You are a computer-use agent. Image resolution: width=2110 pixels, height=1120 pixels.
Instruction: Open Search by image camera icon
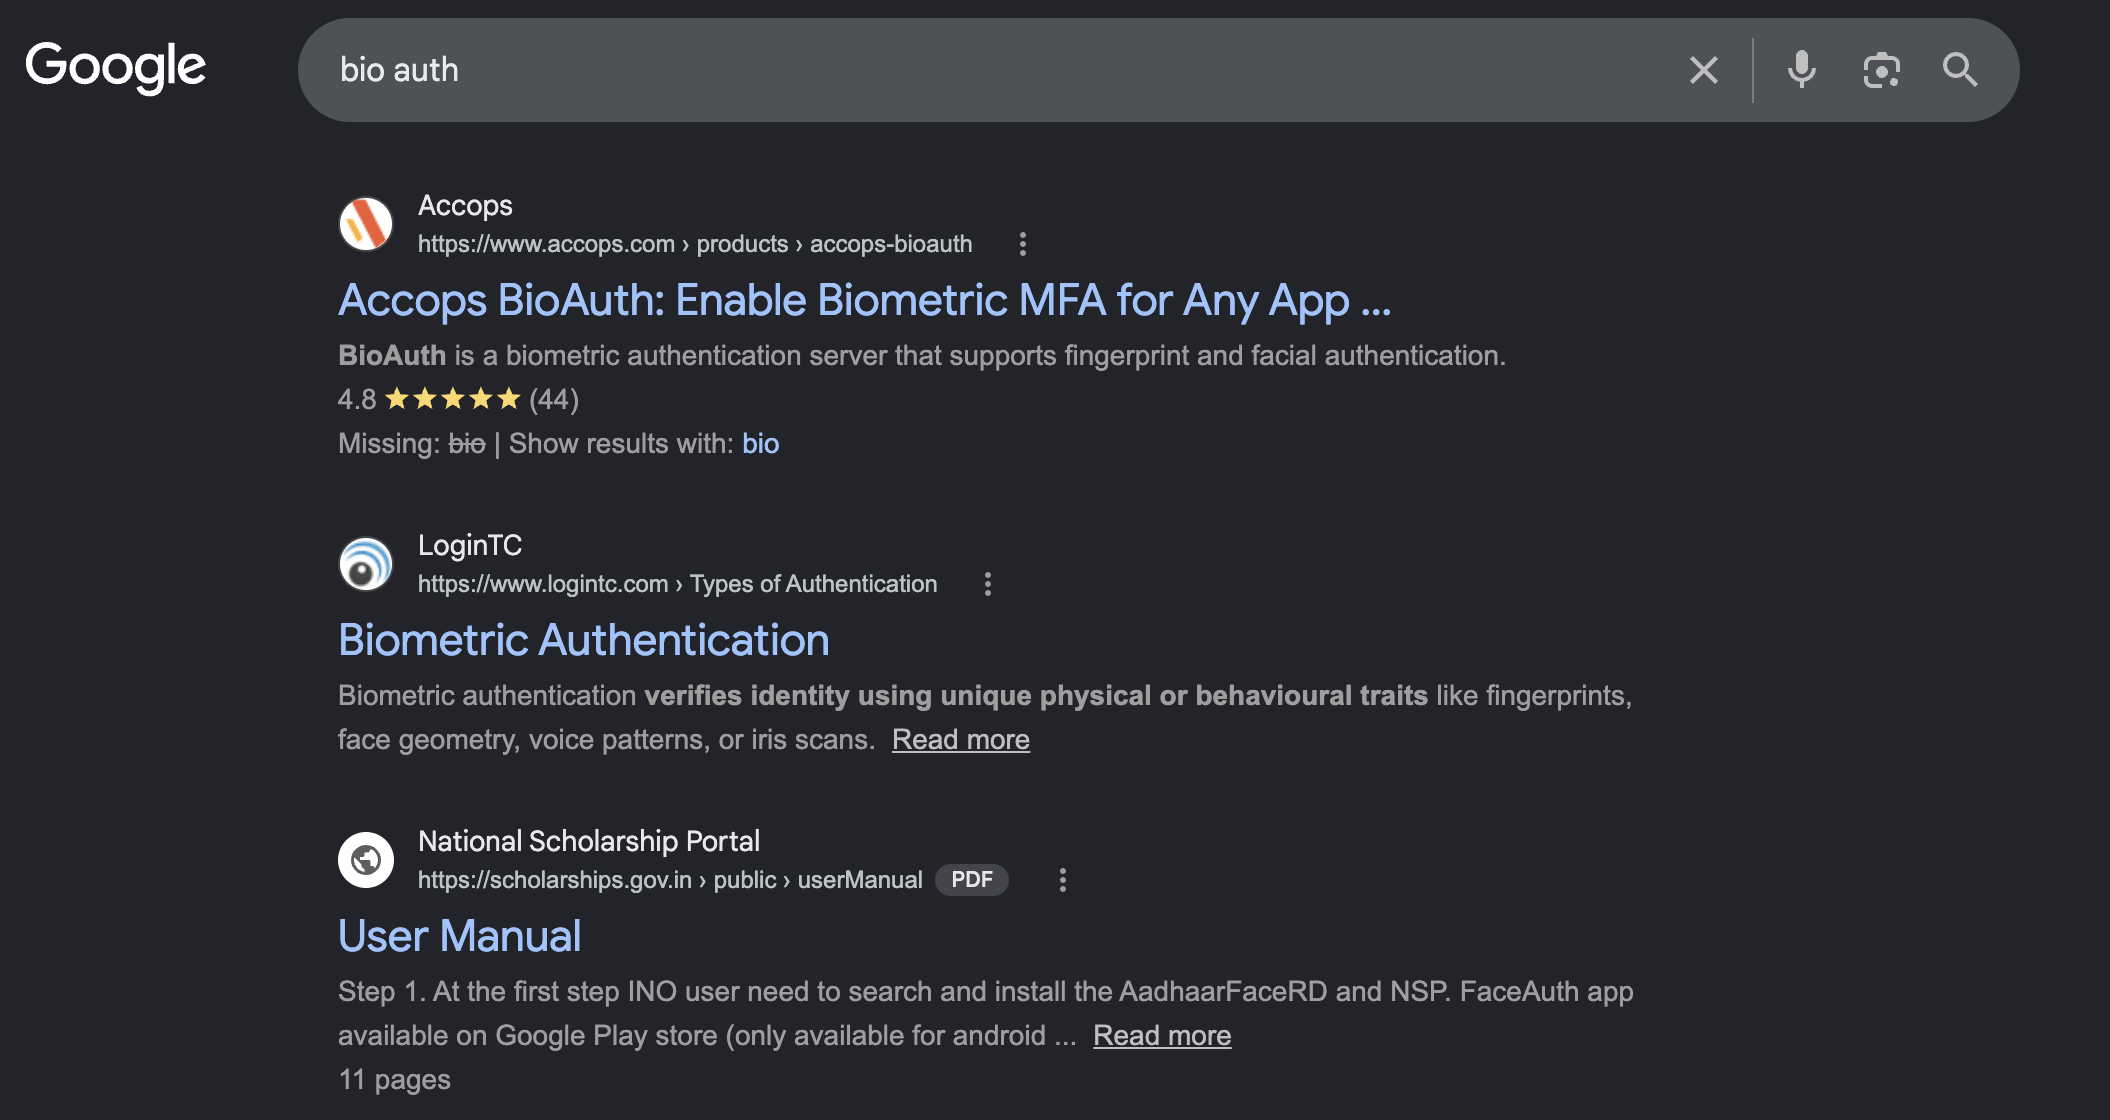pyautogui.click(x=1881, y=70)
